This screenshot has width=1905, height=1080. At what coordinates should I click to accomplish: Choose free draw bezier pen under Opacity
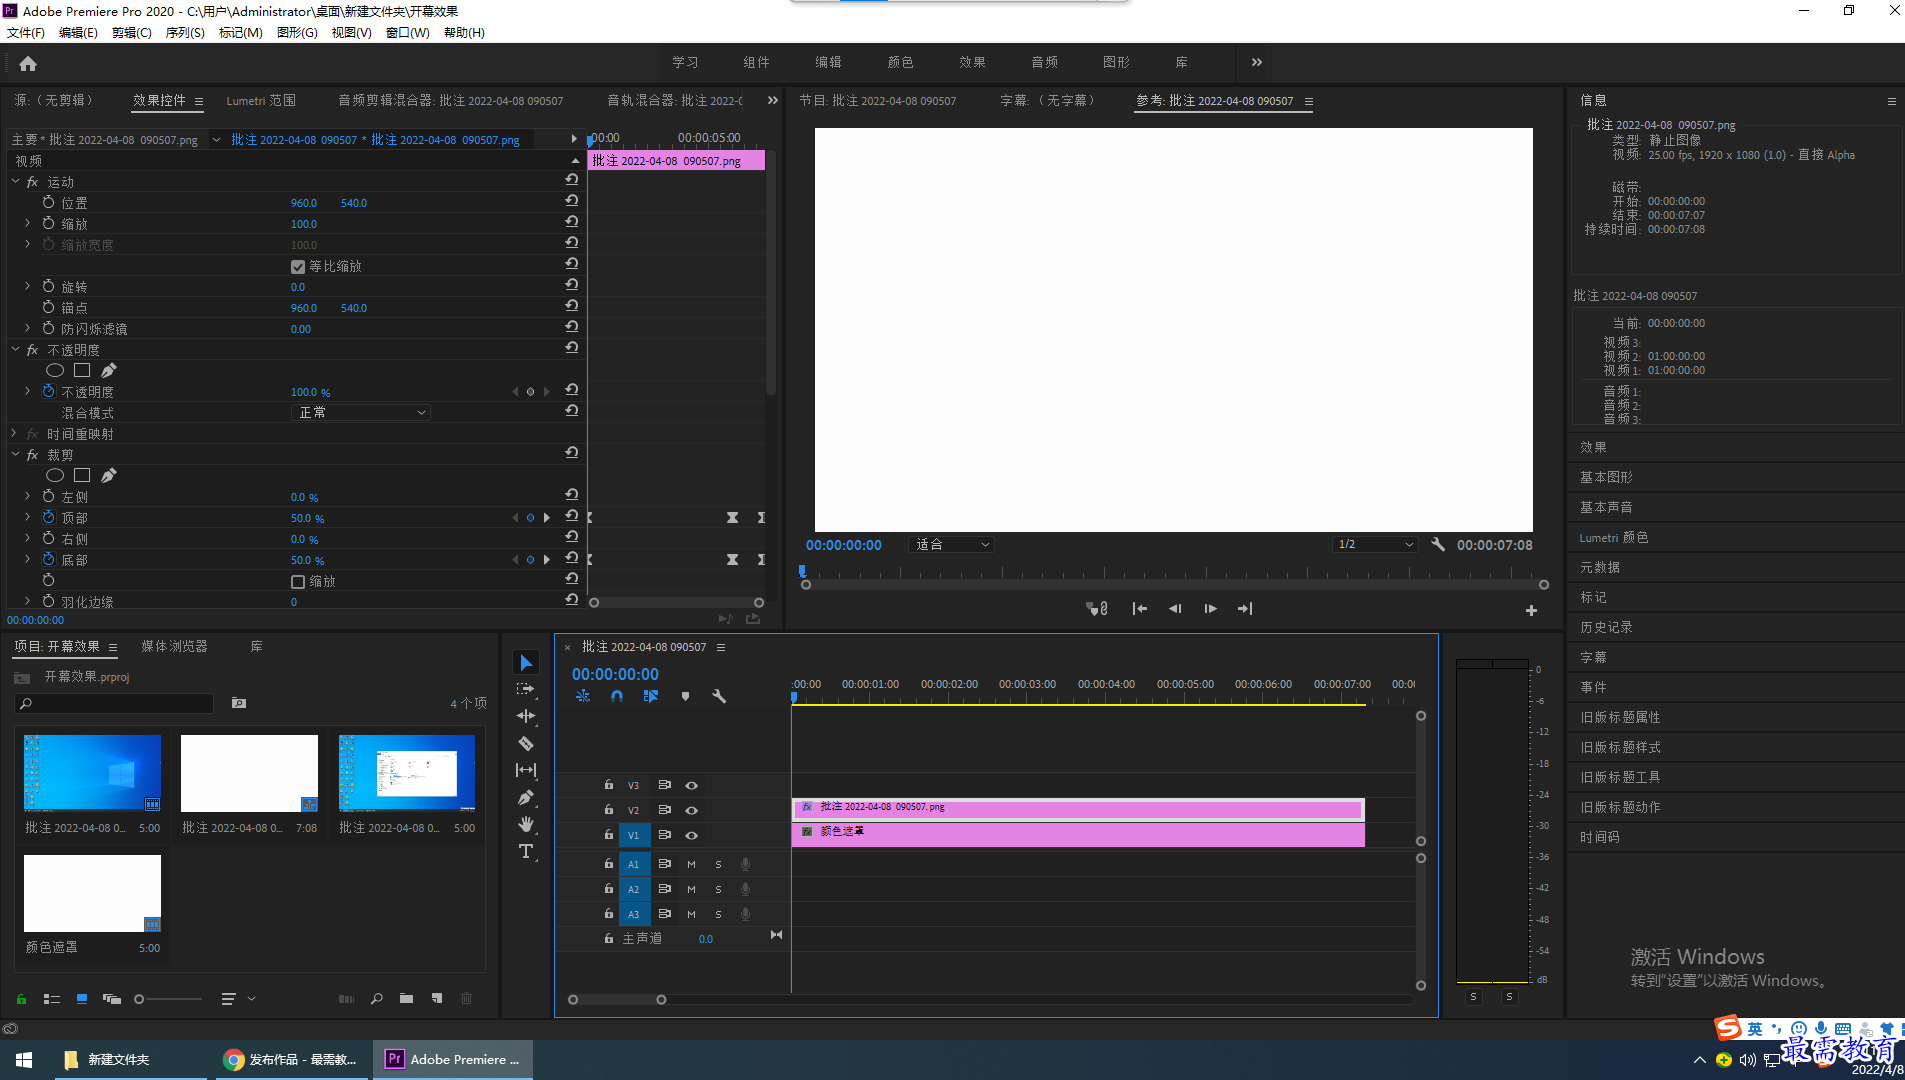109,371
